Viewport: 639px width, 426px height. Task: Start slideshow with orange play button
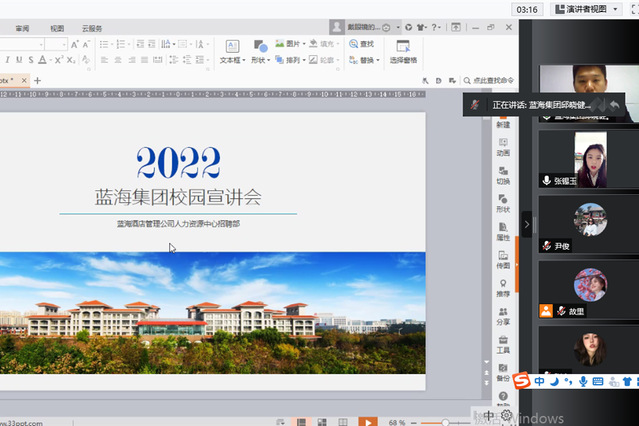coord(368,421)
